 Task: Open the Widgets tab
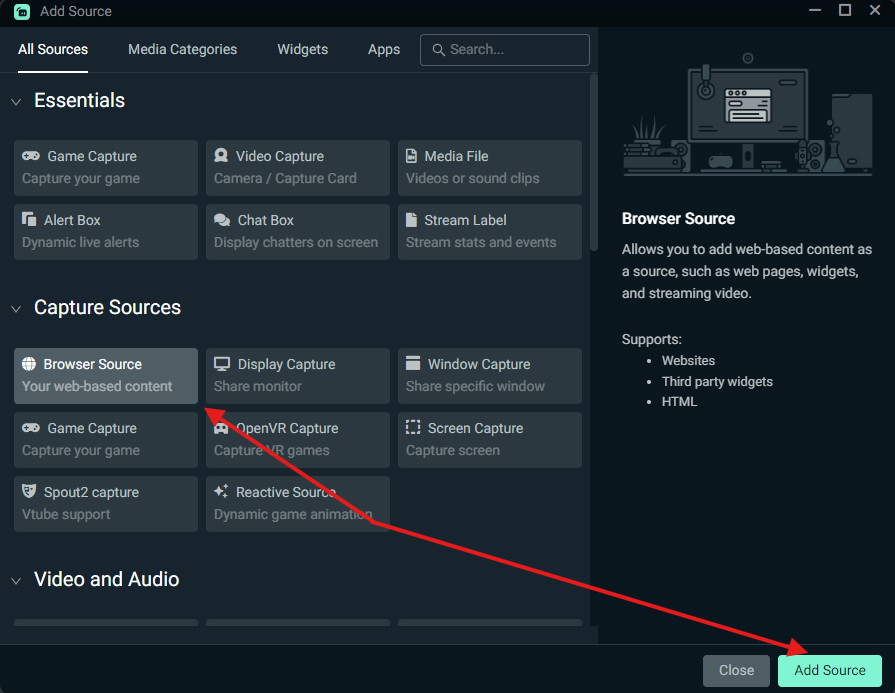click(302, 49)
